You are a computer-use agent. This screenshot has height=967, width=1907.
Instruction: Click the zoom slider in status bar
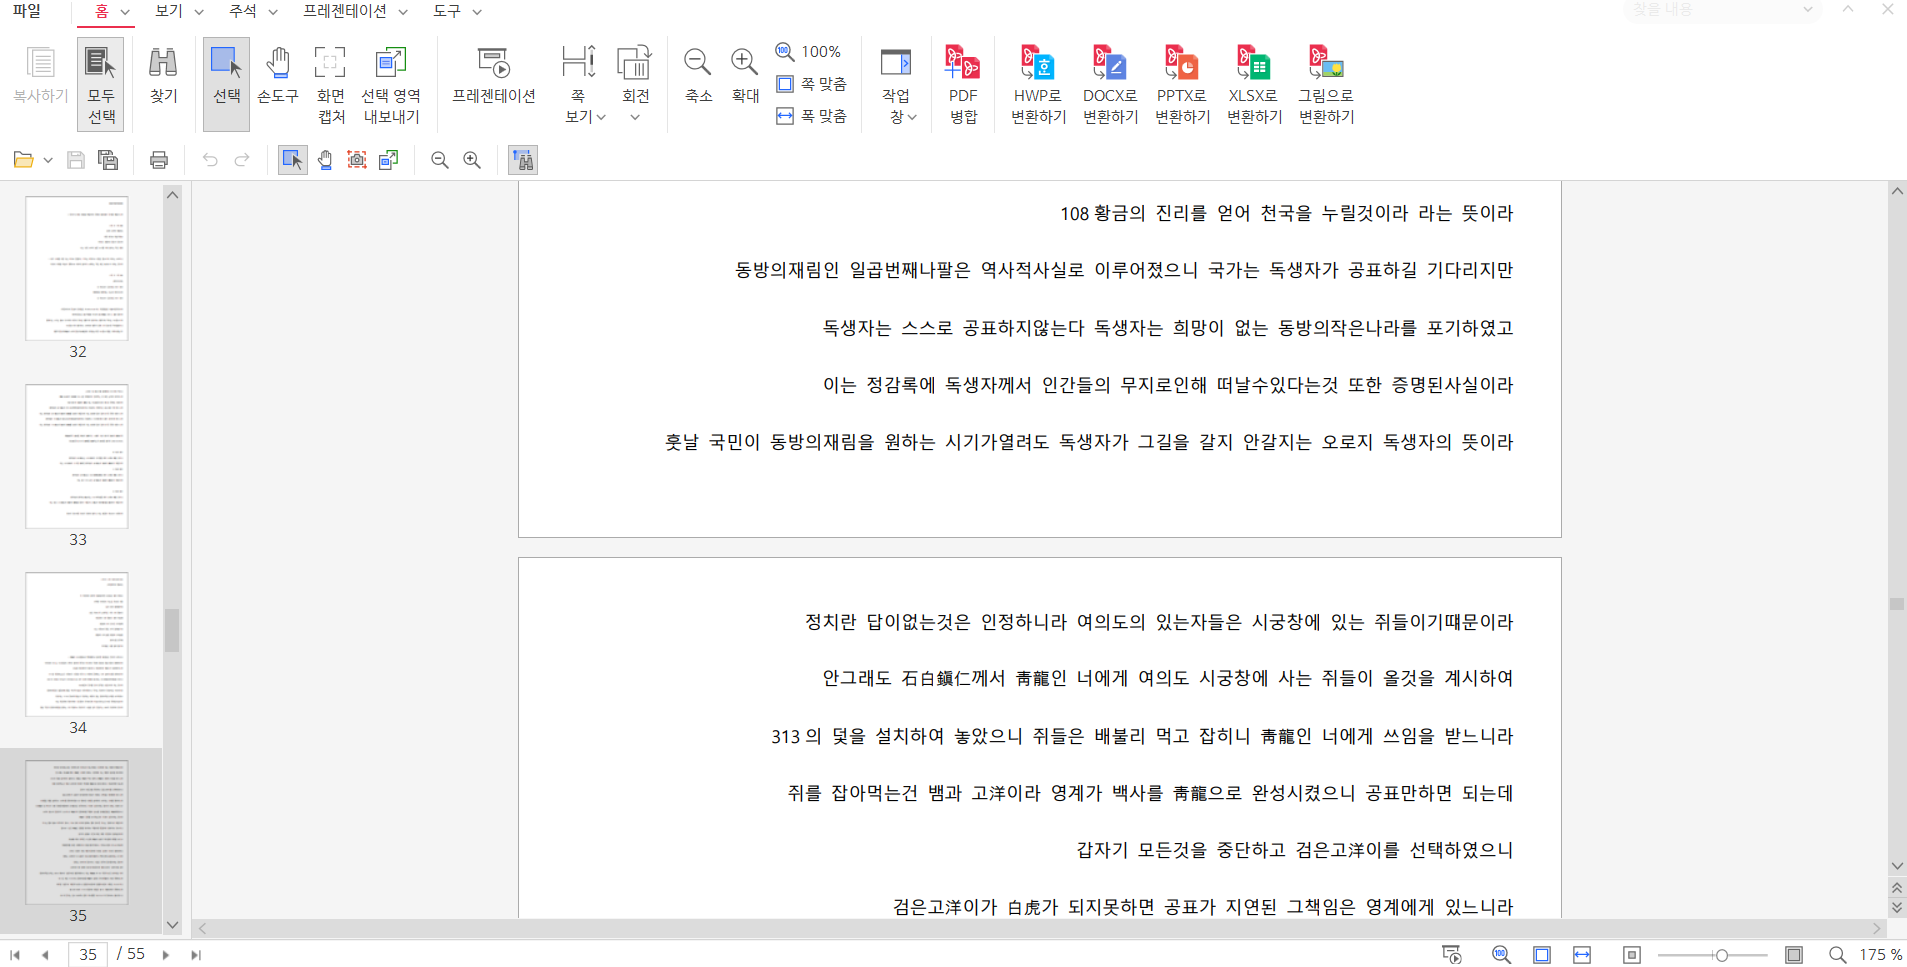coord(1721,955)
